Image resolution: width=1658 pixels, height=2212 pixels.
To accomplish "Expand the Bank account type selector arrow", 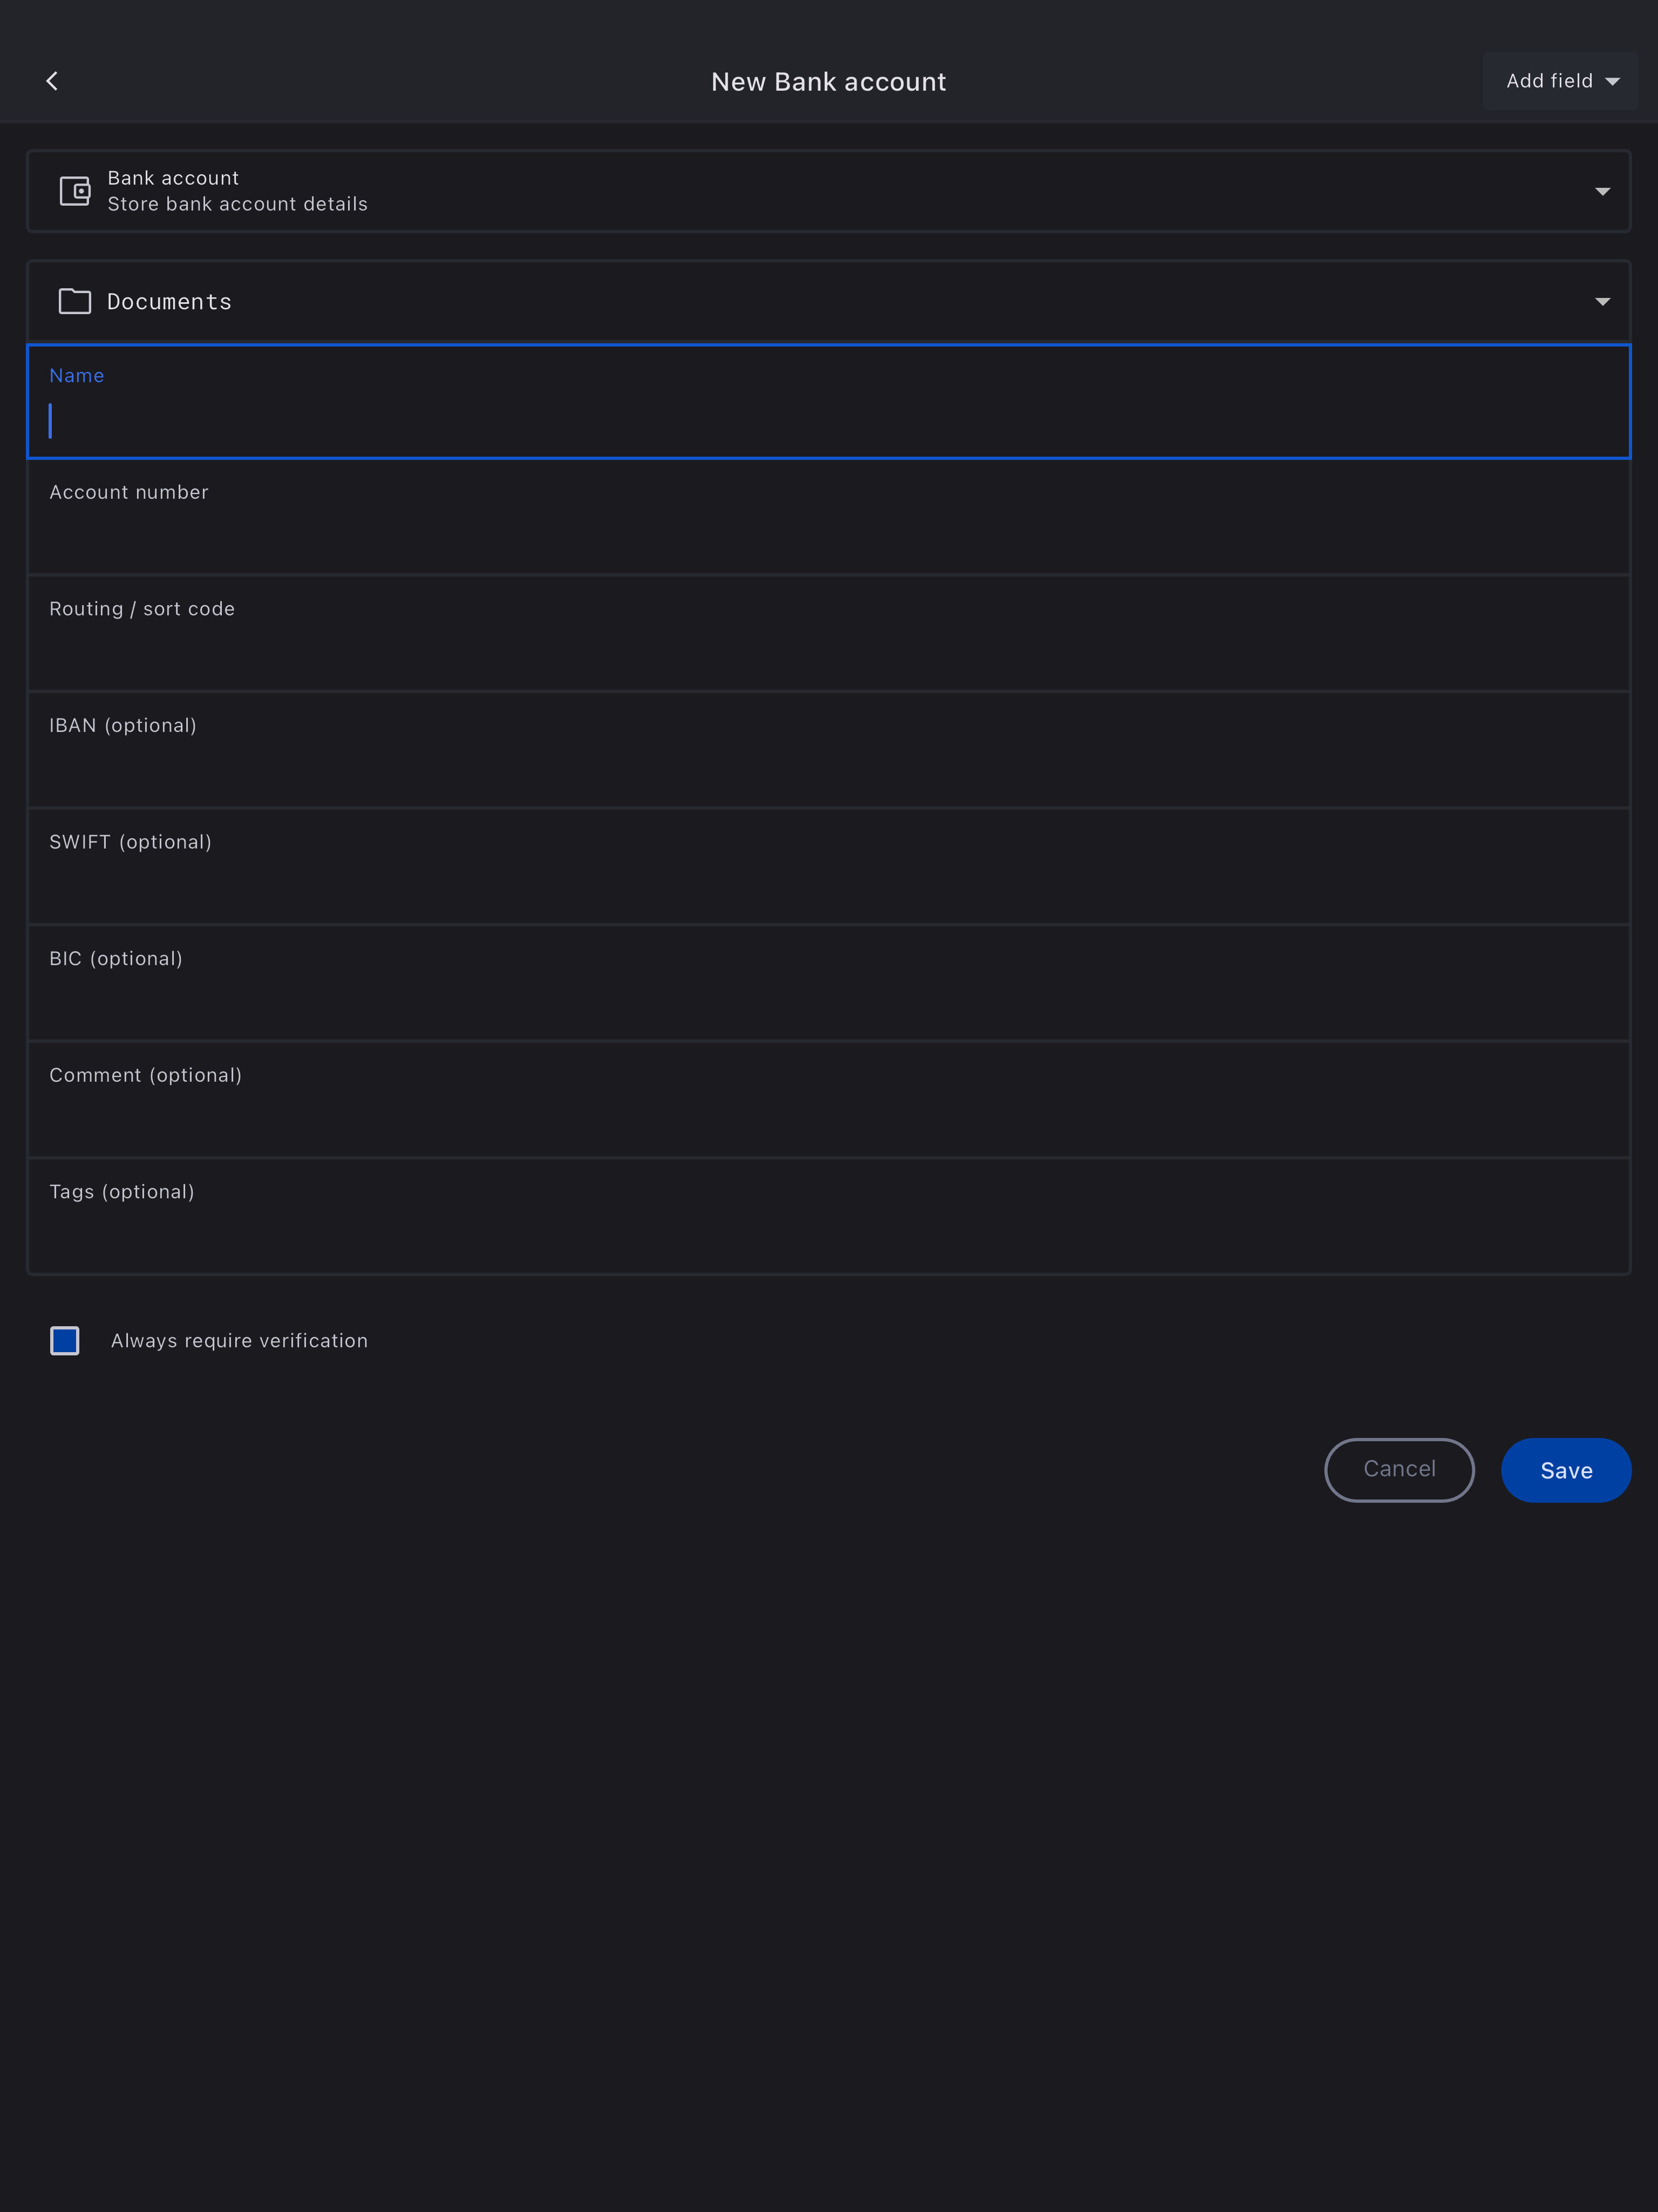I will click(1602, 191).
